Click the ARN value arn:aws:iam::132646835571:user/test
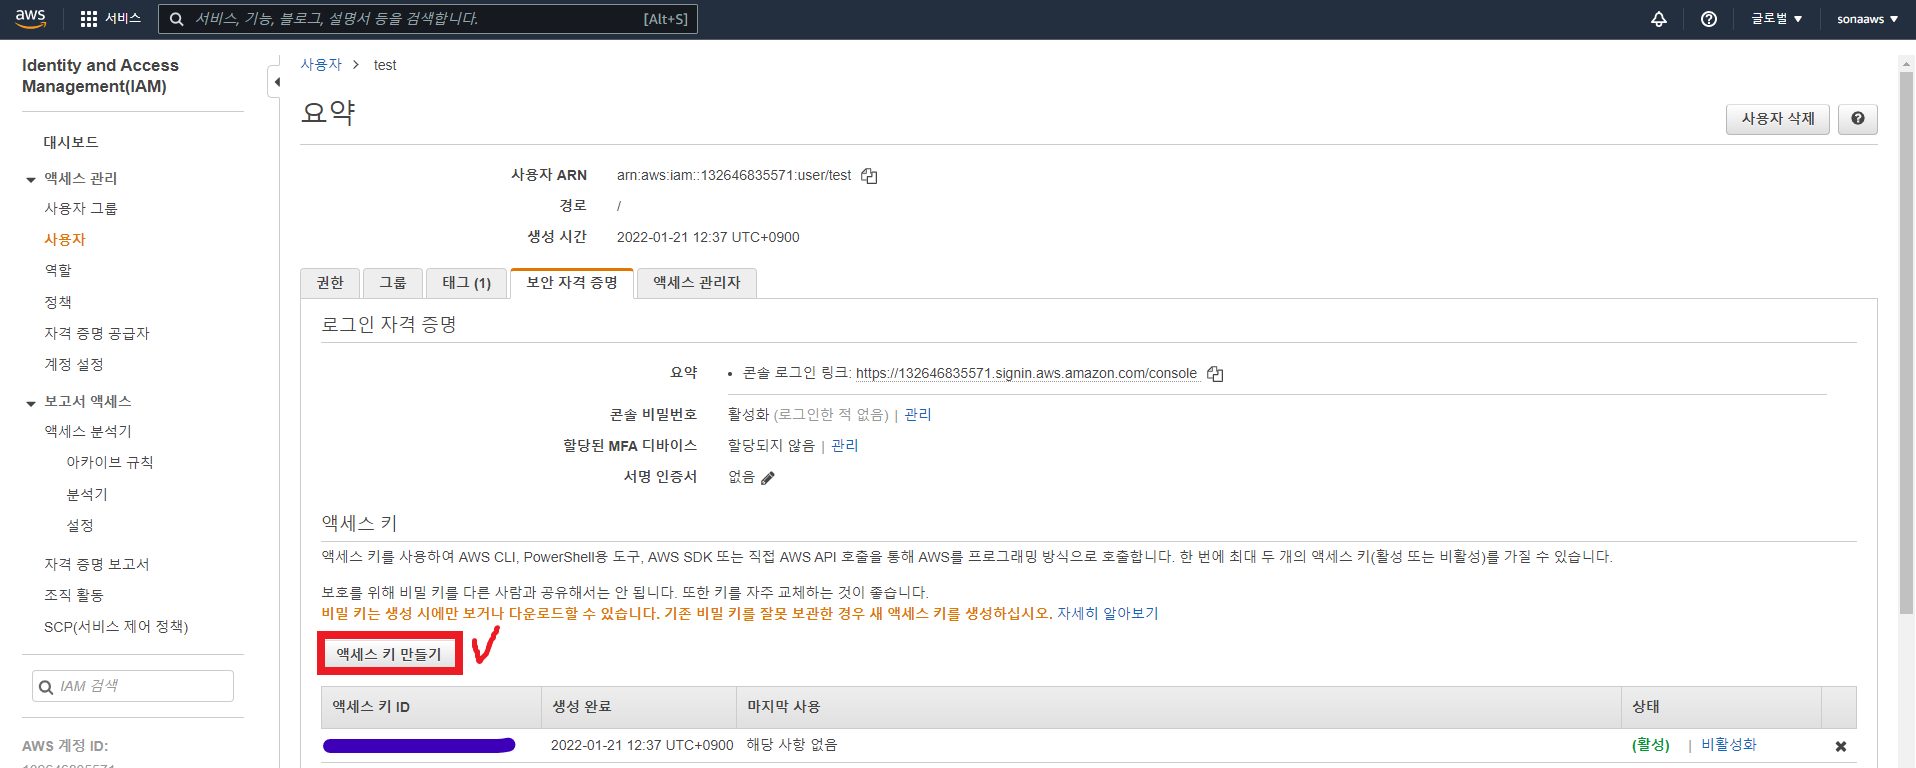1916x768 pixels. coord(734,176)
